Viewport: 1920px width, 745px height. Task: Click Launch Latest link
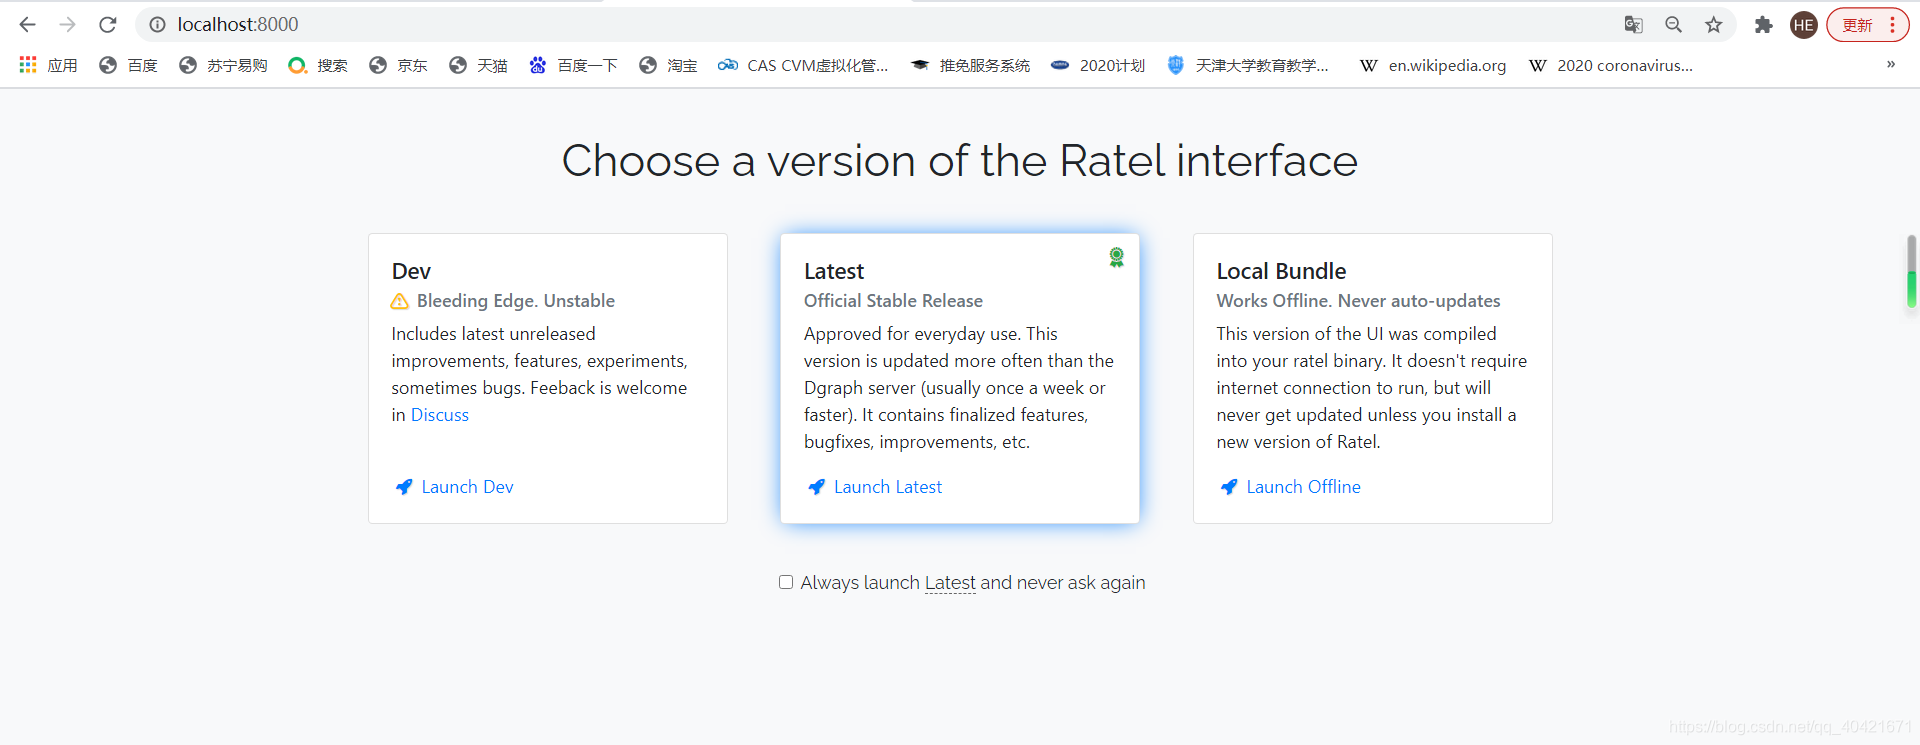click(887, 487)
